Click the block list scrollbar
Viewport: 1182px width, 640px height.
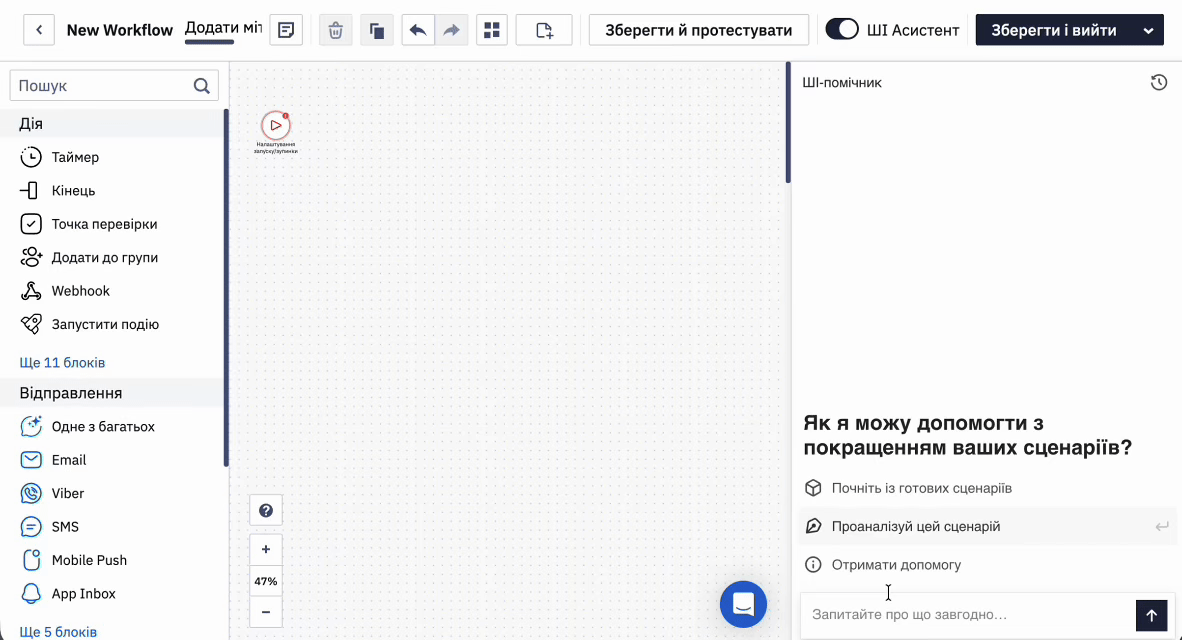[226, 288]
